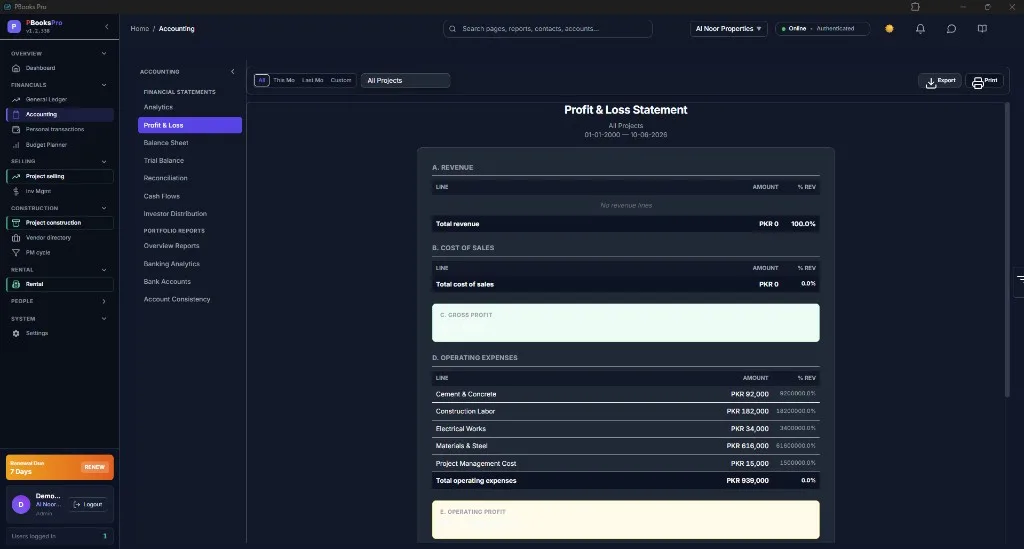Click the Budget Planner bar icon
1024x549 pixels.
point(16,145)
